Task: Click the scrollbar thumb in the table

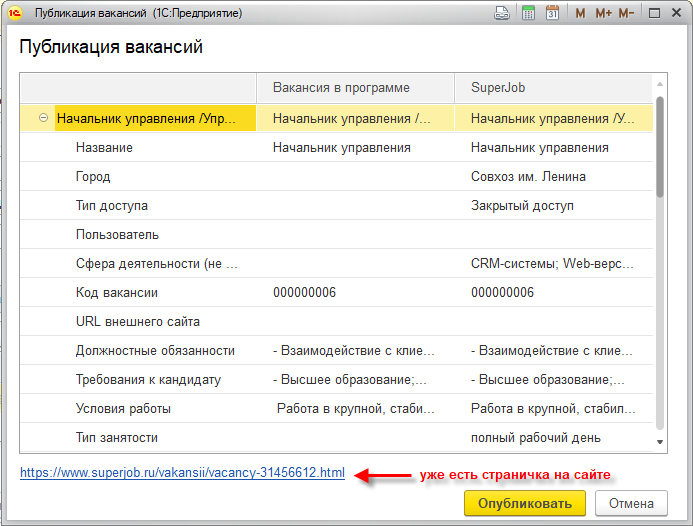Action: click(660, 147)
